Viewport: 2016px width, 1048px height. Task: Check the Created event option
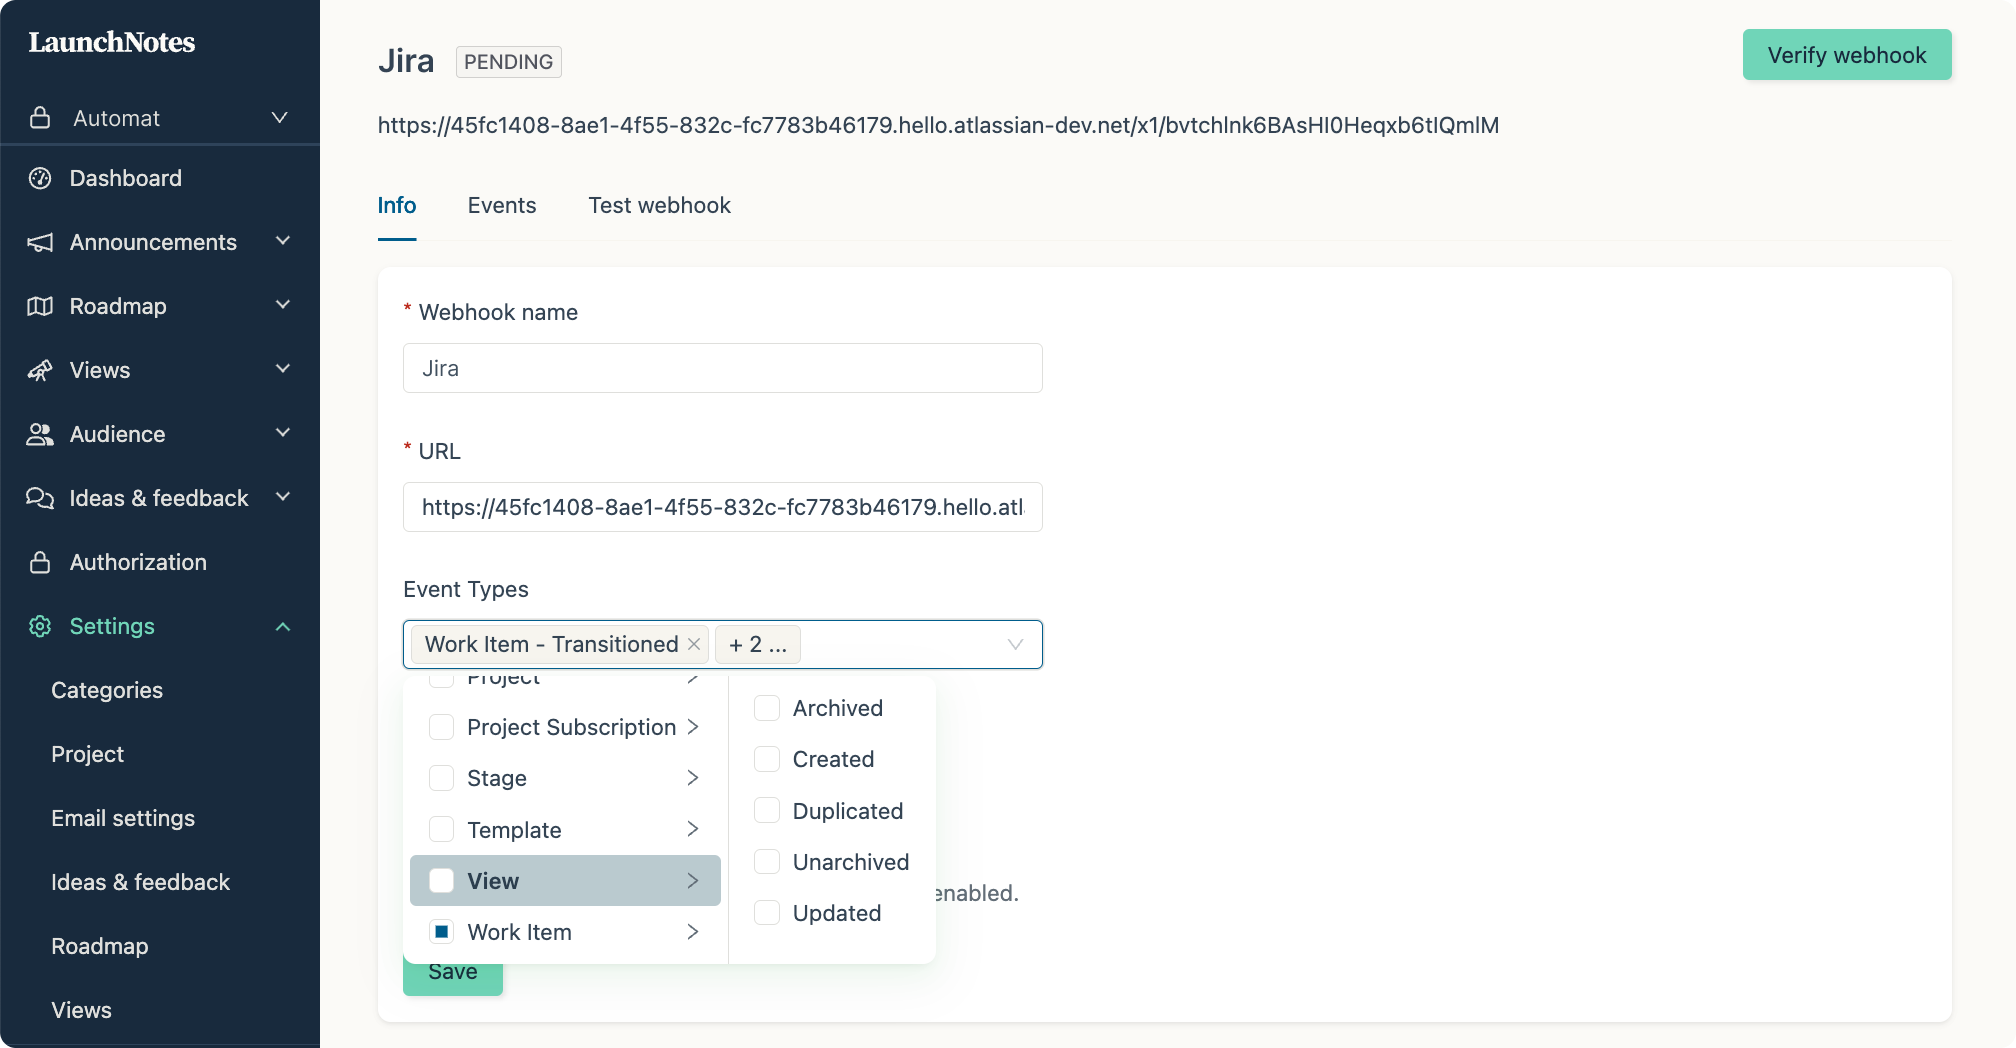tap(767, 759)
